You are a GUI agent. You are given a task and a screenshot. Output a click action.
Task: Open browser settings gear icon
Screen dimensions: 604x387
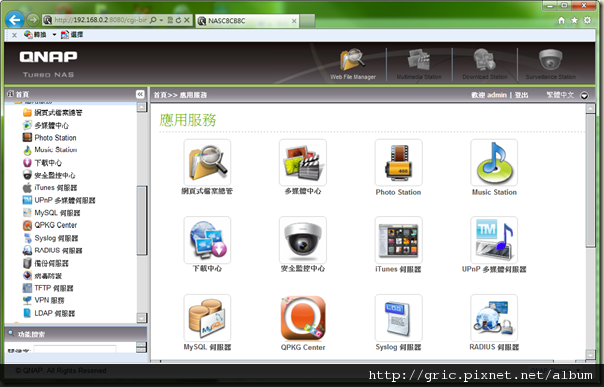click(x=587, y=20)
